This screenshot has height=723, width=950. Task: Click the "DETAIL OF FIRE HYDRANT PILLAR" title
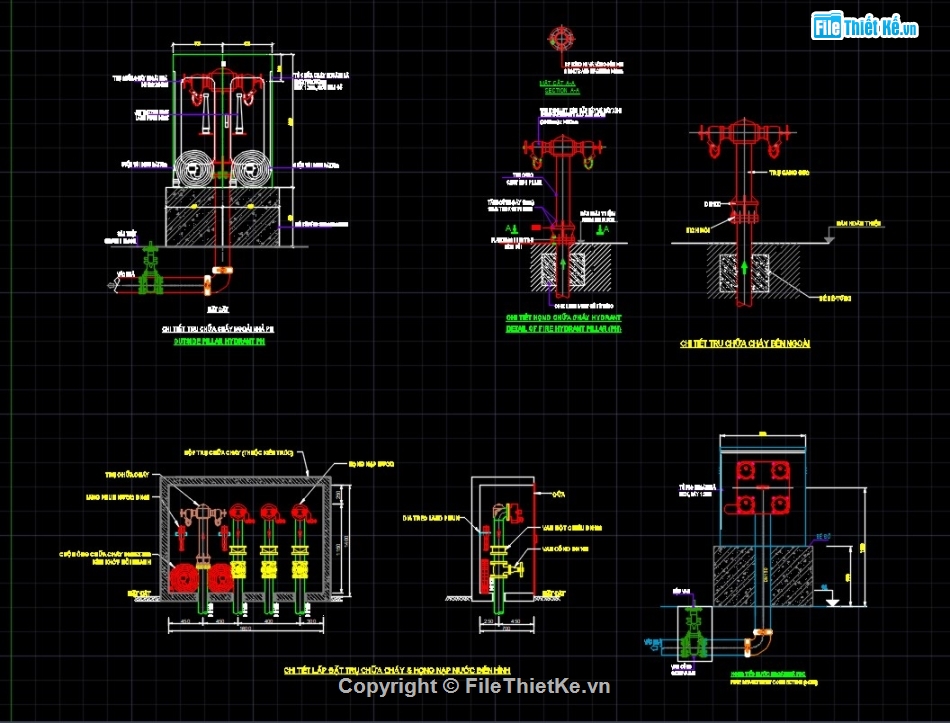564,328
